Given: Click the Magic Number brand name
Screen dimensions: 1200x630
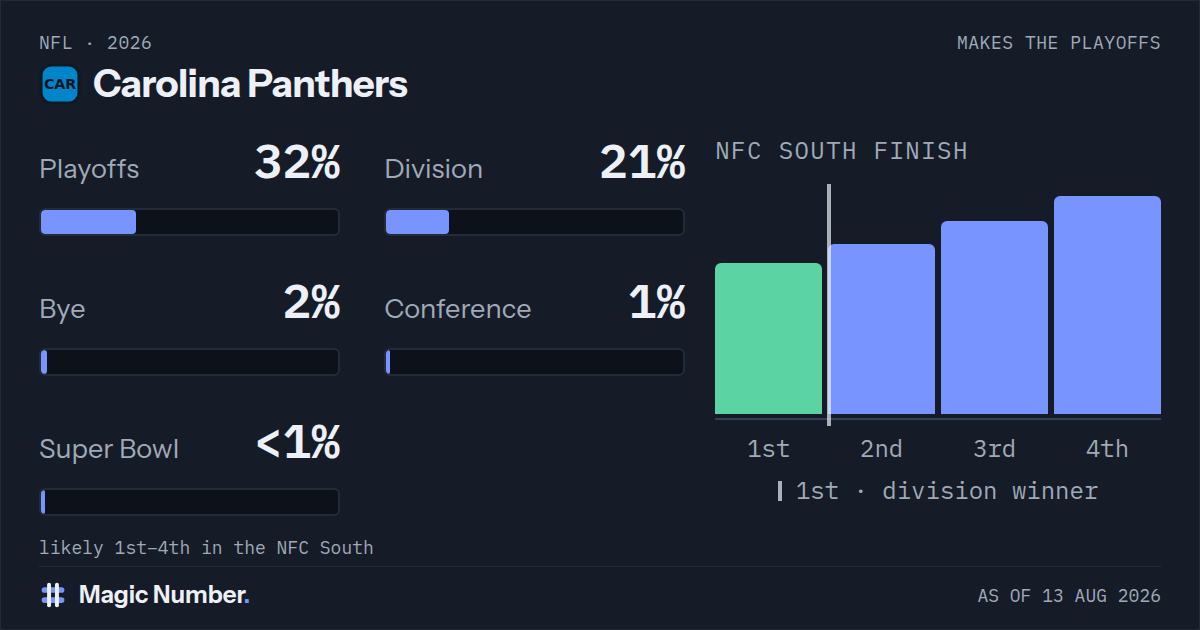Looking at the screenshot, I should tap(164, 595).
